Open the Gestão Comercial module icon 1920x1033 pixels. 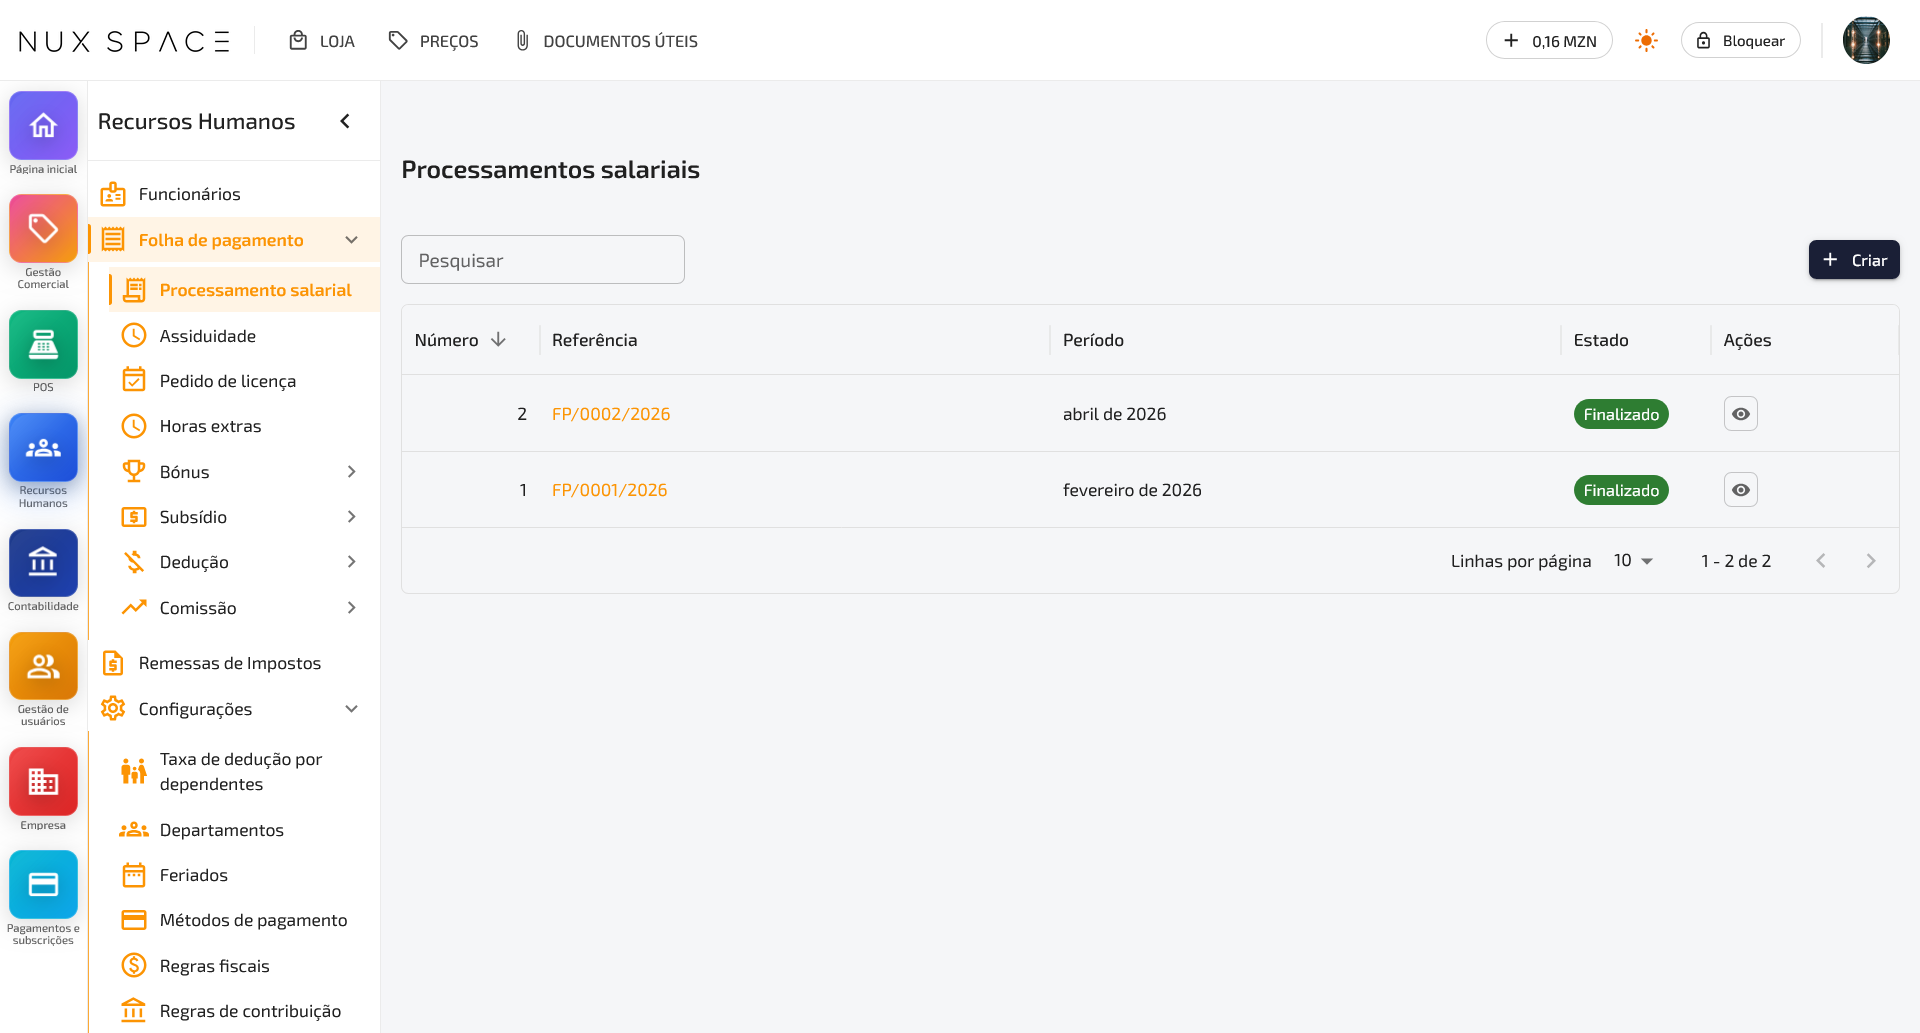43,229
